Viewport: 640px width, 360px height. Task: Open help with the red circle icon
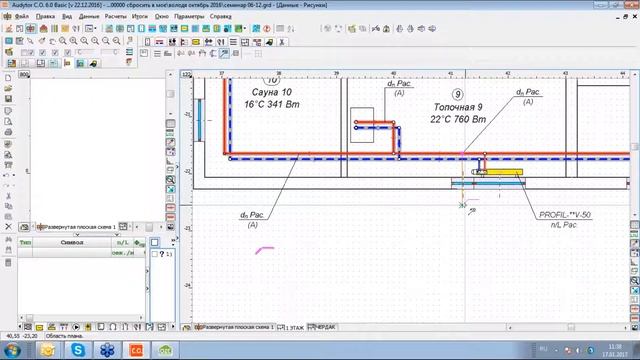(x=267, y=29)
